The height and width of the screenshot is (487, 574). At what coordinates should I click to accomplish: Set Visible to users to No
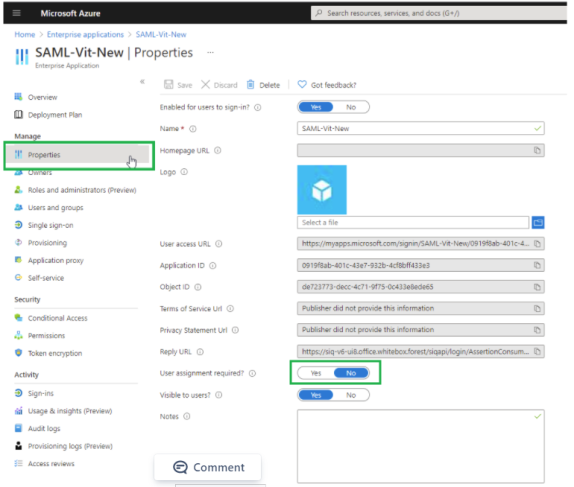(x=351, y=395)
